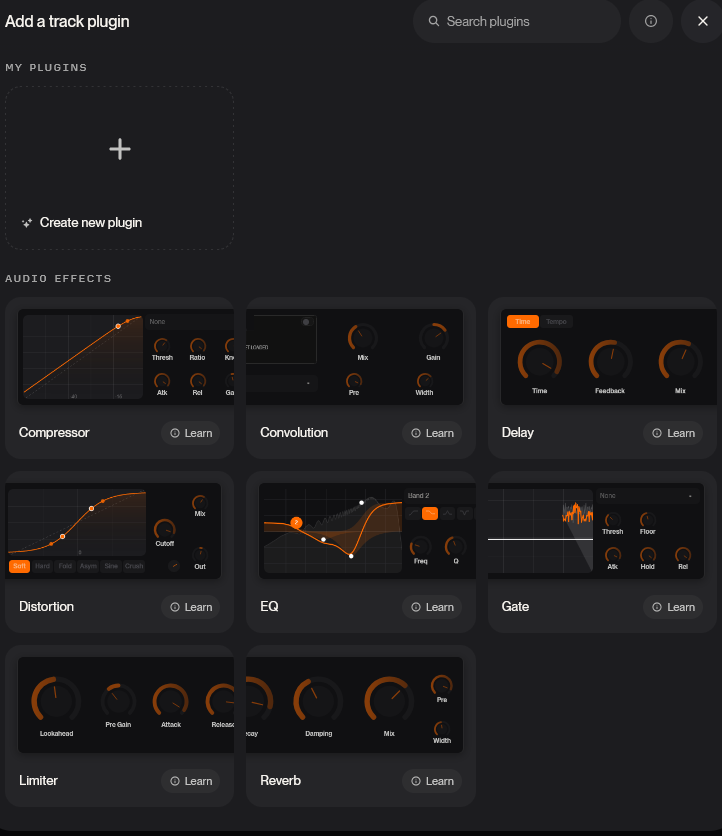Click the plus icon in My Plugins

click(x=120, y=149)
